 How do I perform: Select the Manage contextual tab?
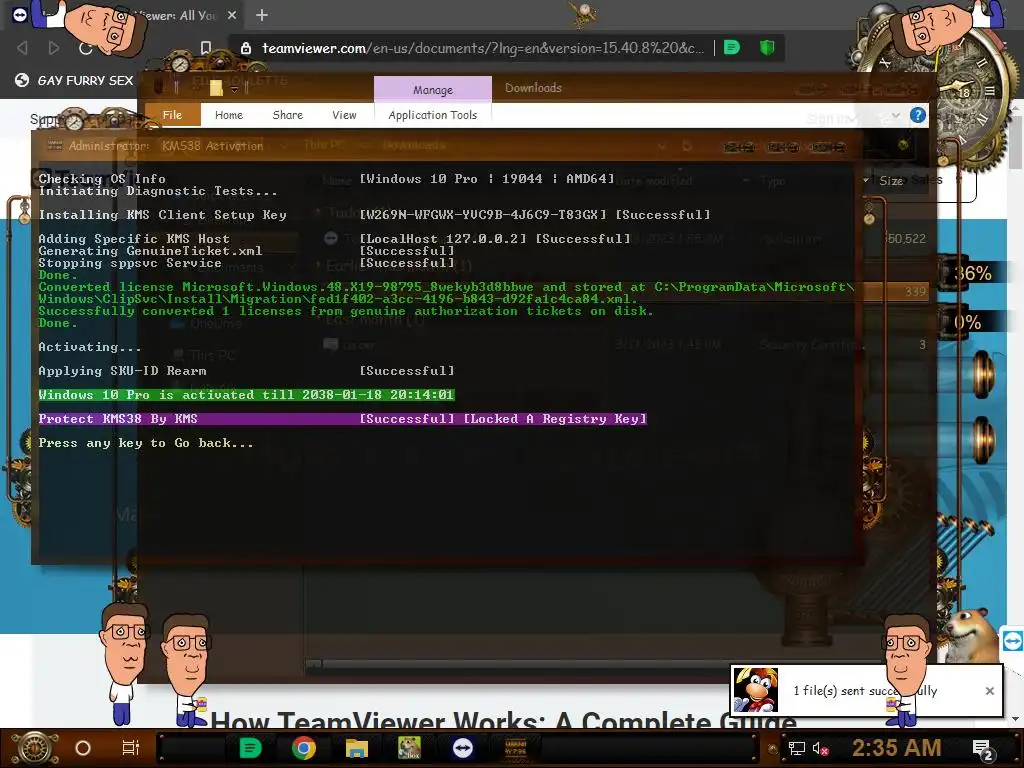[432, 89]
